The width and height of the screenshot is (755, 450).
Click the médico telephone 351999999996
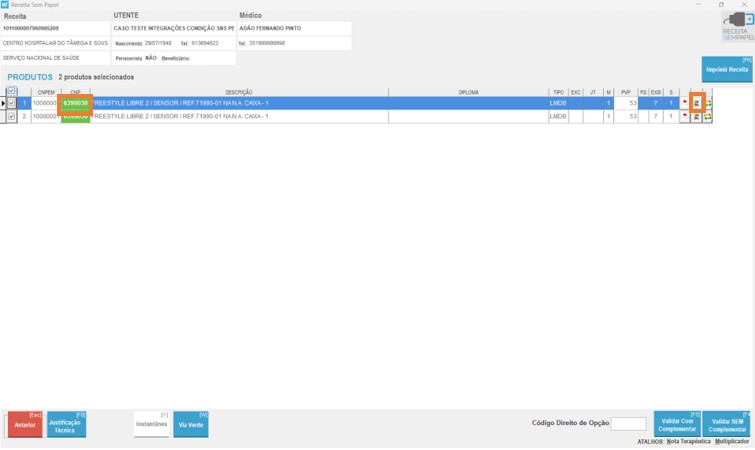click(x=267, y=43)
